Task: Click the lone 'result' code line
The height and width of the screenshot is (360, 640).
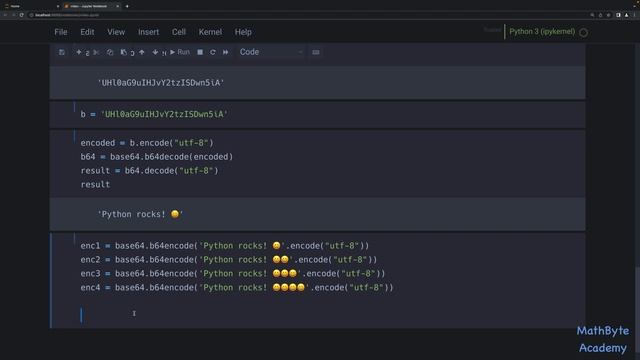Action: click(x=95, y=184)
